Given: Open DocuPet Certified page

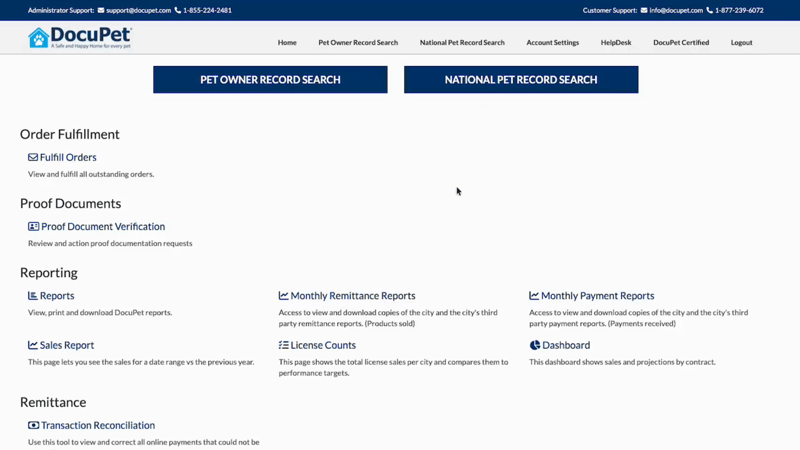Looking at the screenshot, I should coord(681,42).
